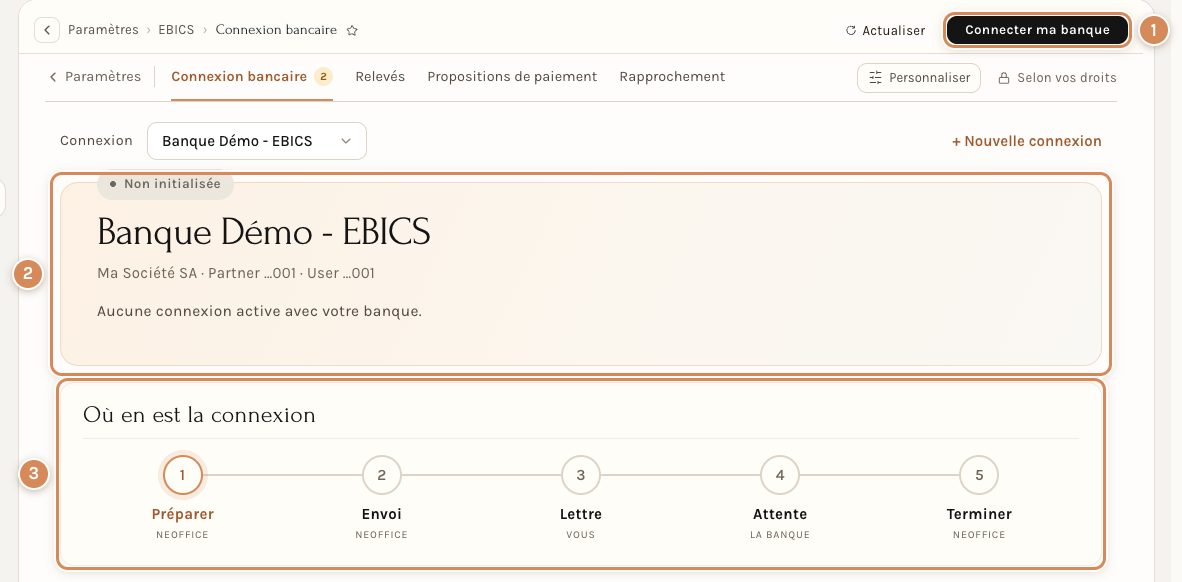Mark page as favorite with star icon

(352, 31)
